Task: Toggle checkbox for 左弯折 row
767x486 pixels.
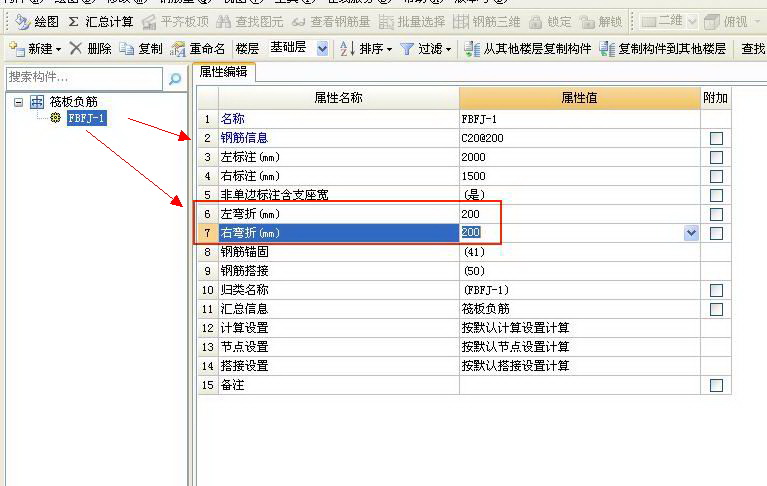Action: point(716,214)
